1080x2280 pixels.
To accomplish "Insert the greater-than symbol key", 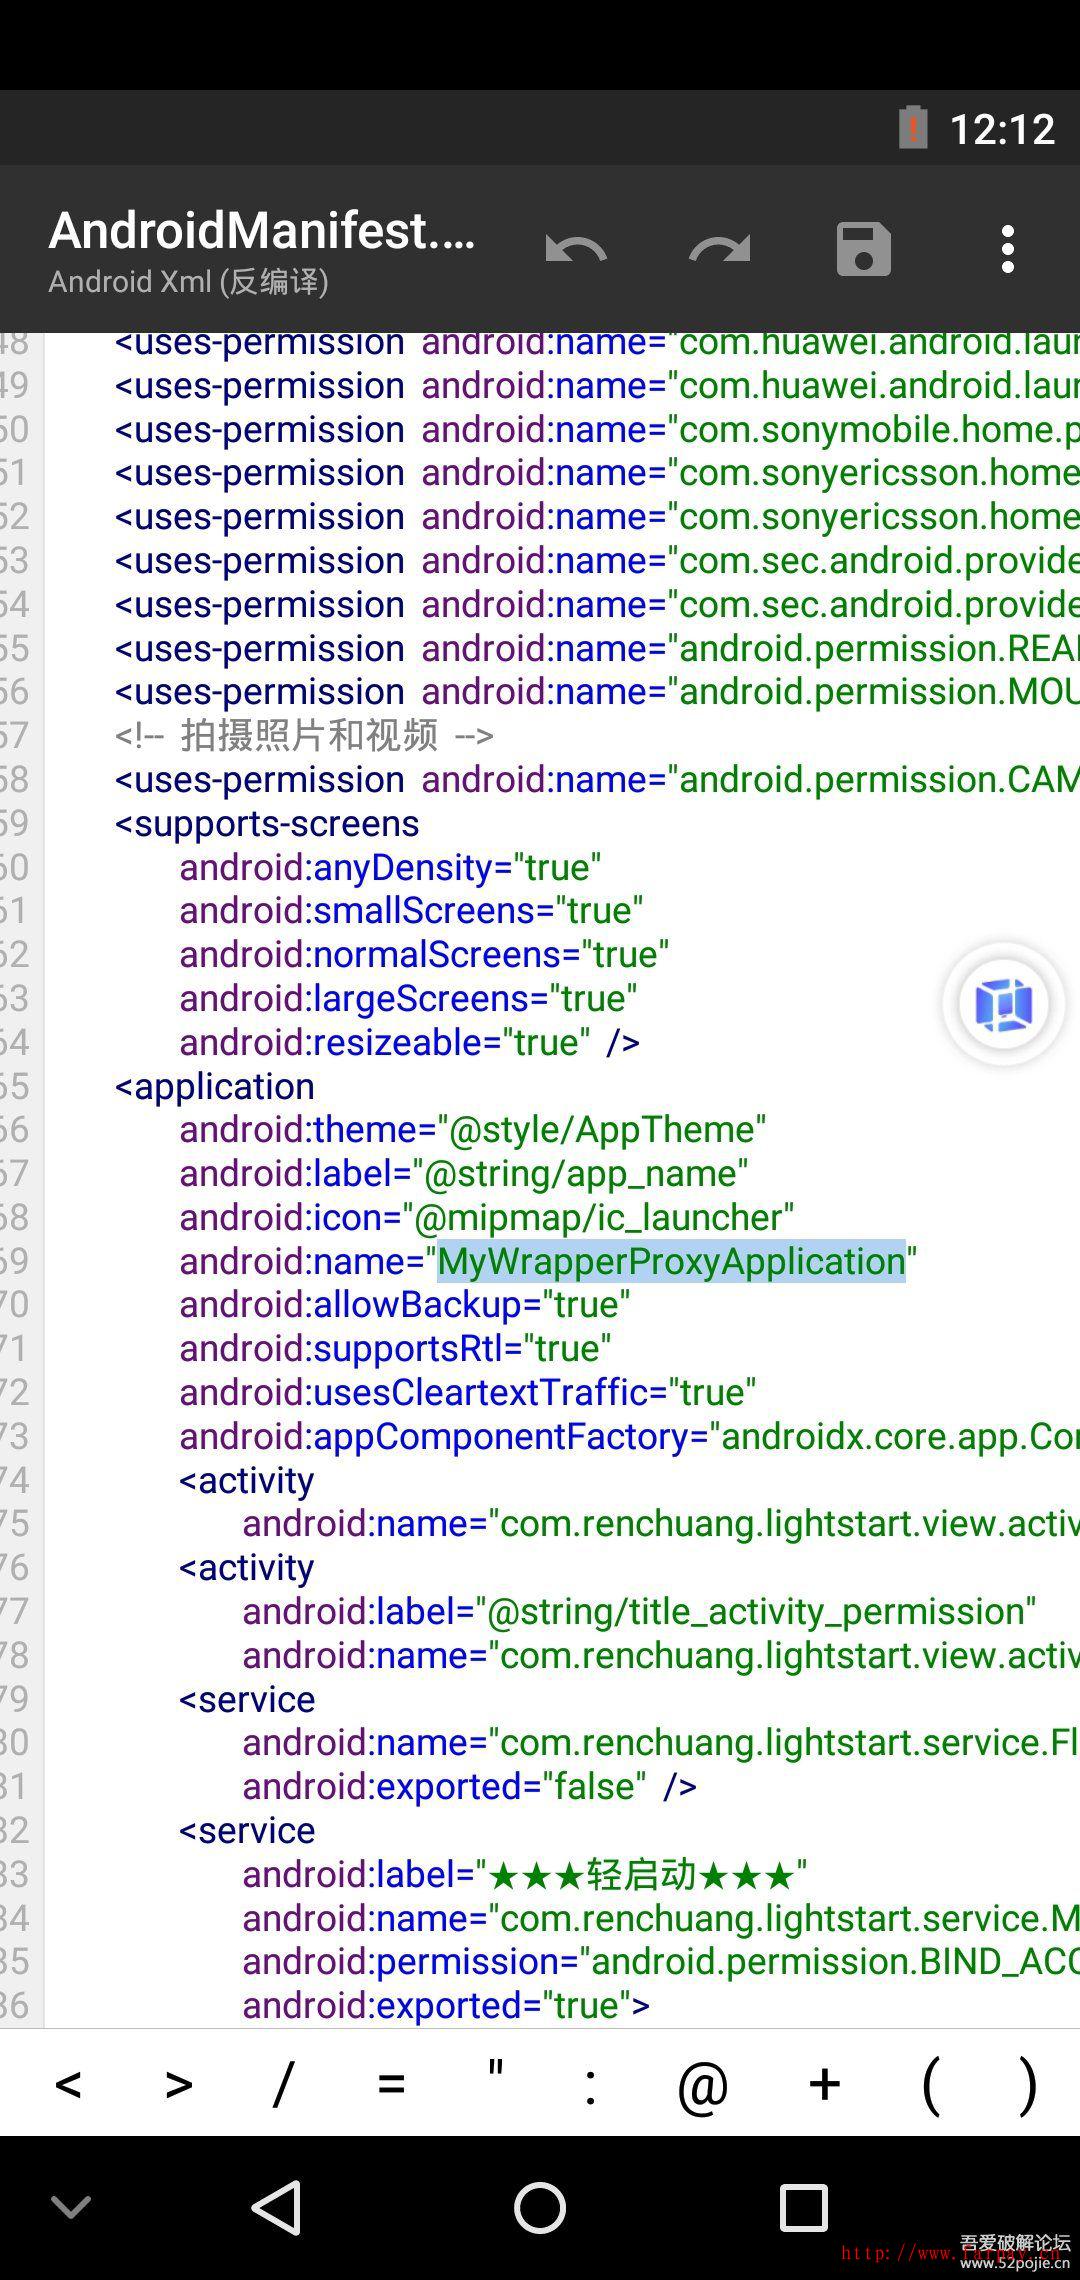I will [x=178, y=2085].
